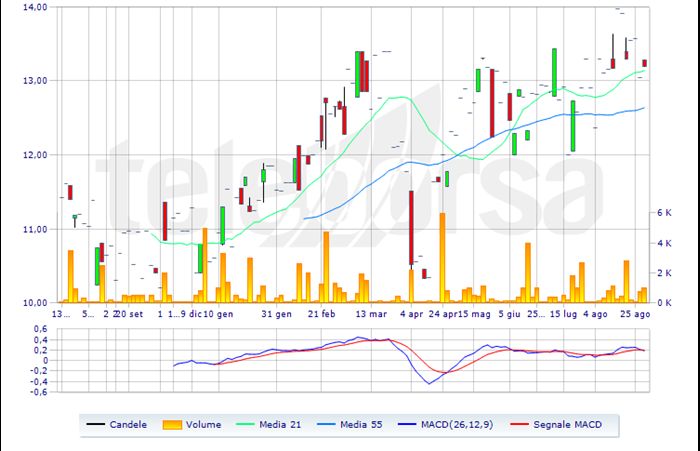Click the Media 55 legend label
The height and width of the screenshot is (451, 700).
(x=361, y=425)
